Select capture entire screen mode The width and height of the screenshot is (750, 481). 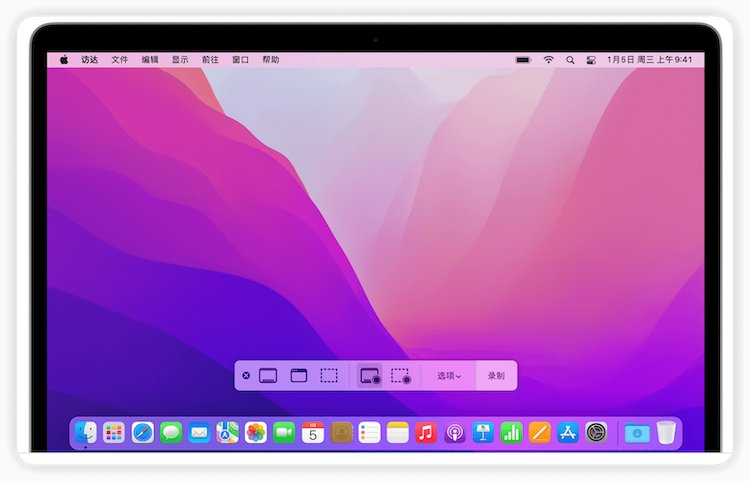pyautogui.click(x=267, y=376)
